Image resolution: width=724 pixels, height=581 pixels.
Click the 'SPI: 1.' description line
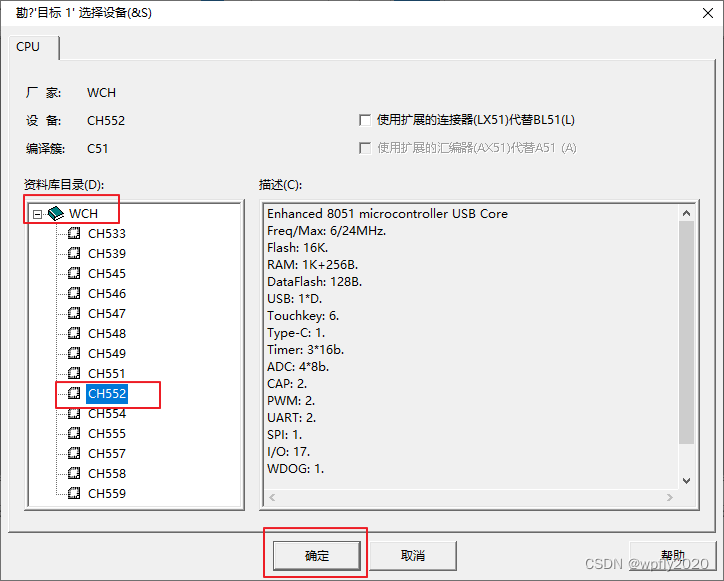click(x=284, y=435)
